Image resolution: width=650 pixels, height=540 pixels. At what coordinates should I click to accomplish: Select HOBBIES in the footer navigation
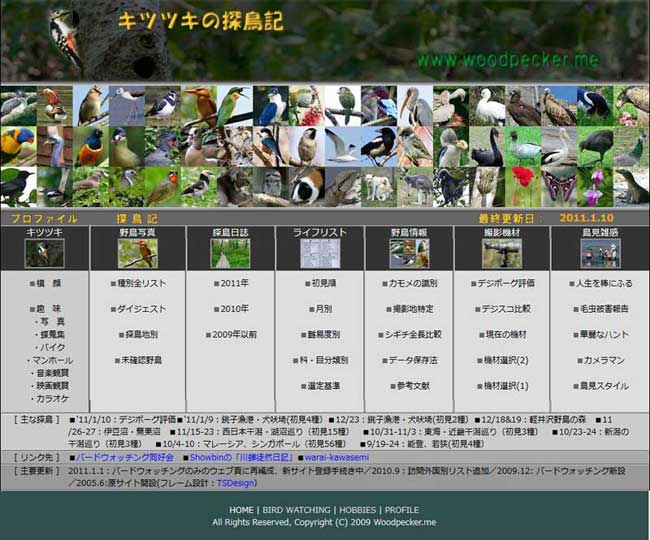click(359, 510)
